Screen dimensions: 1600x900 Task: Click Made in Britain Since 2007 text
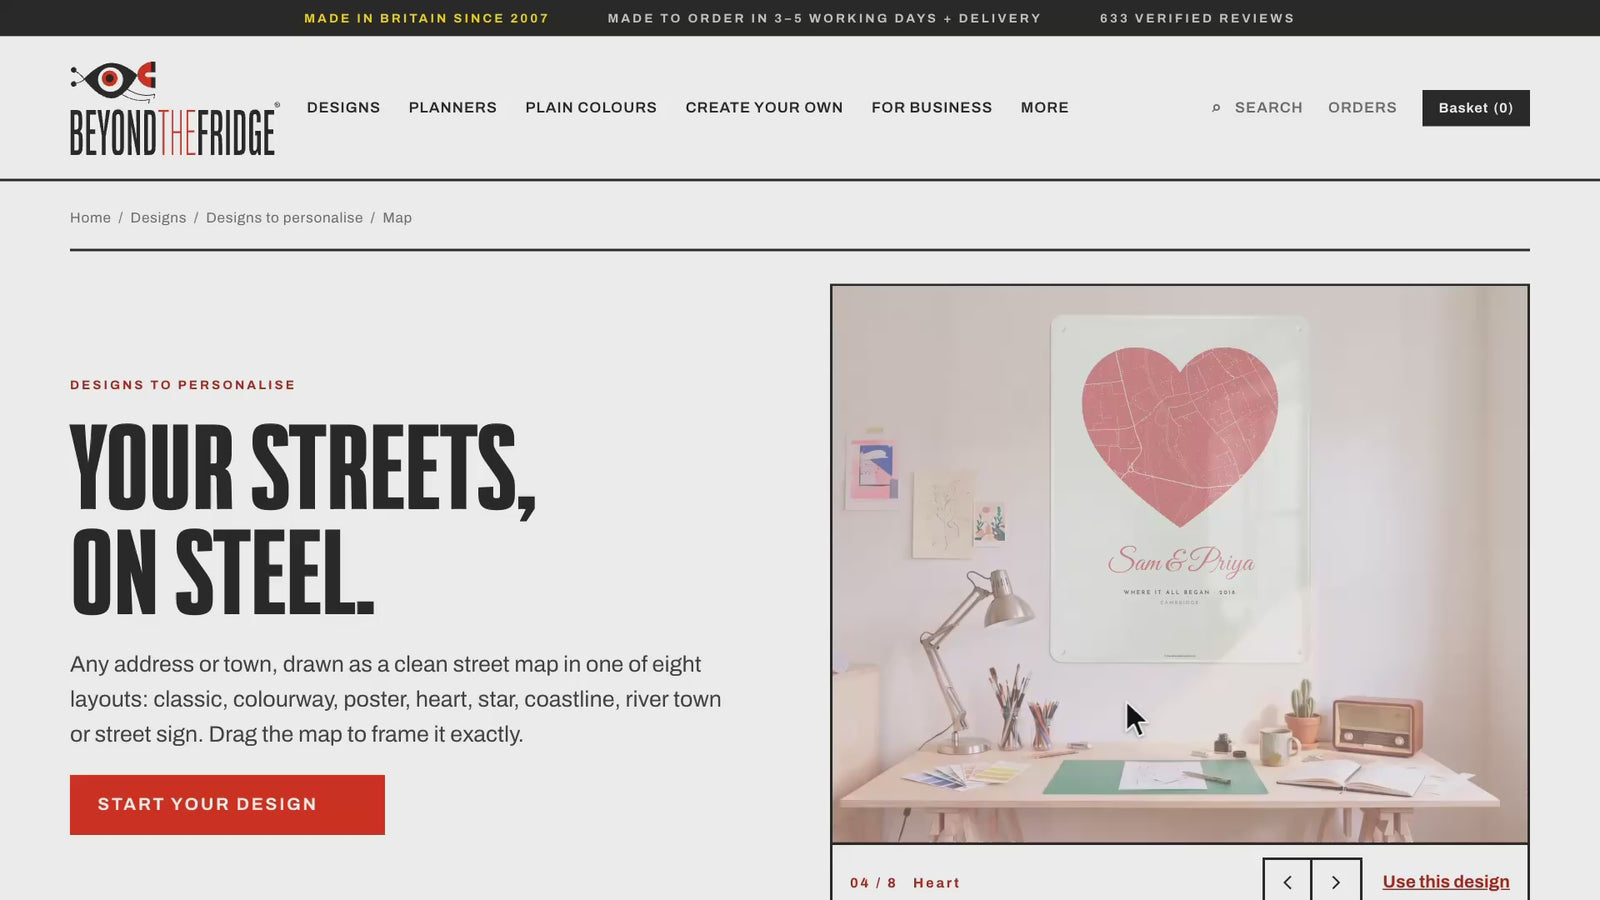[427, 18]
